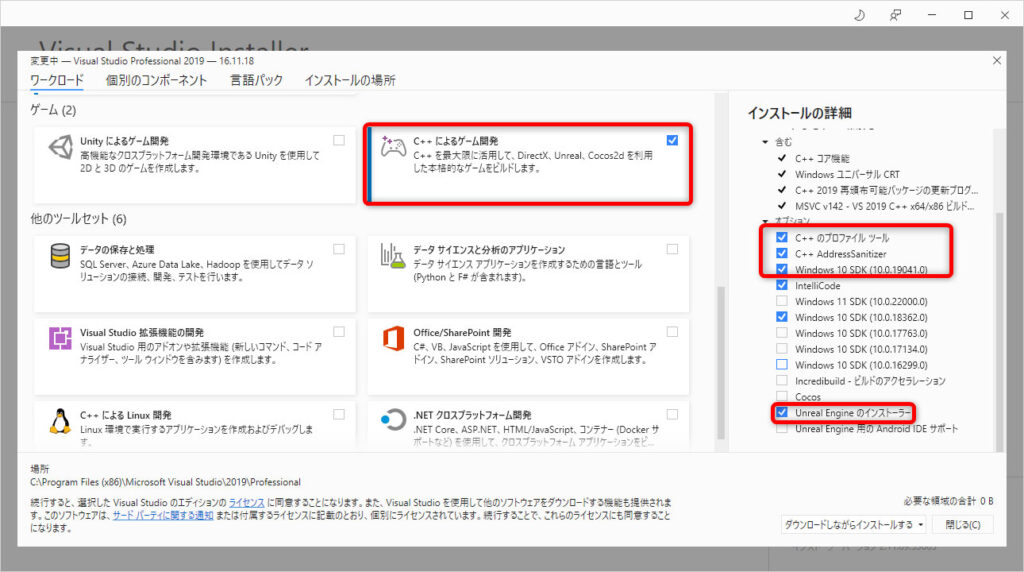Switch to the インストールの場所 tab
Viewport: 1024px width, 572px height.
coord(349,80)
